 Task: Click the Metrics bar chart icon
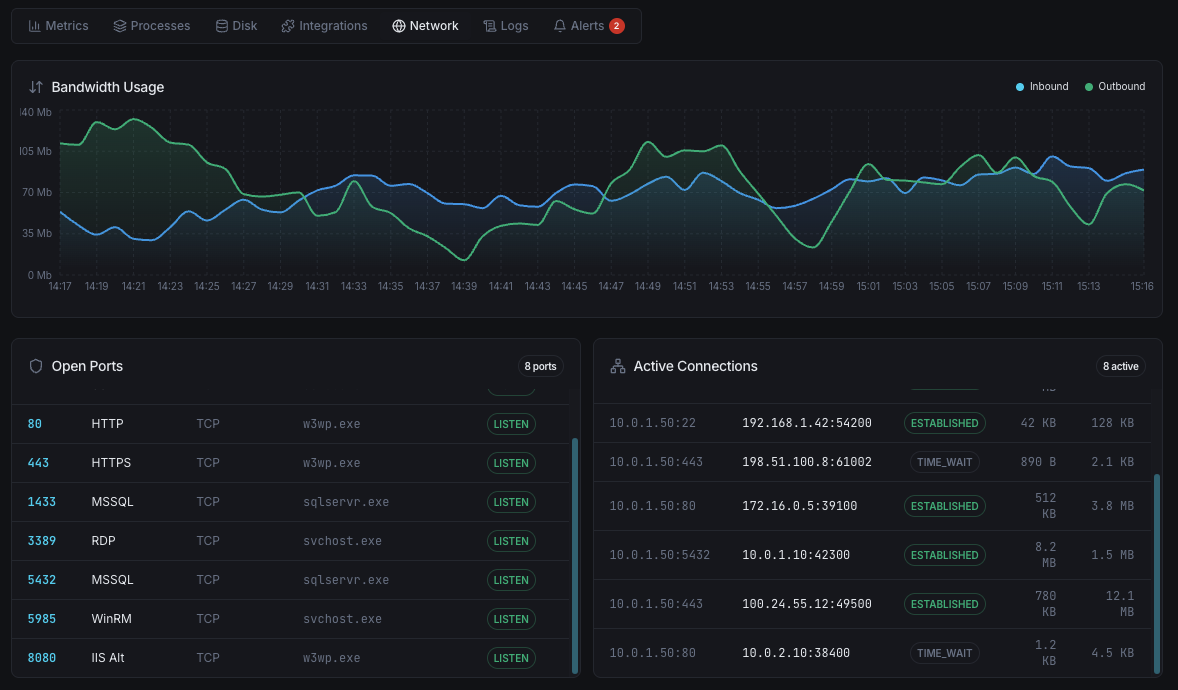tap(35, 26)
